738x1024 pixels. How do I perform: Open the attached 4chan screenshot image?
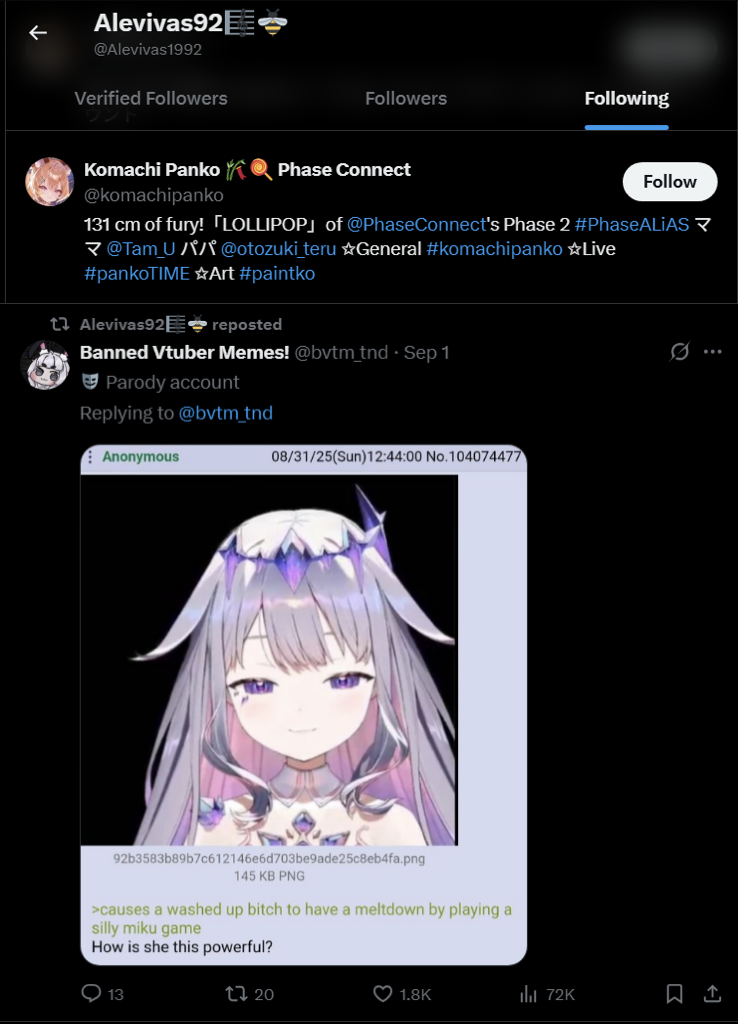(x=304, y=705)
